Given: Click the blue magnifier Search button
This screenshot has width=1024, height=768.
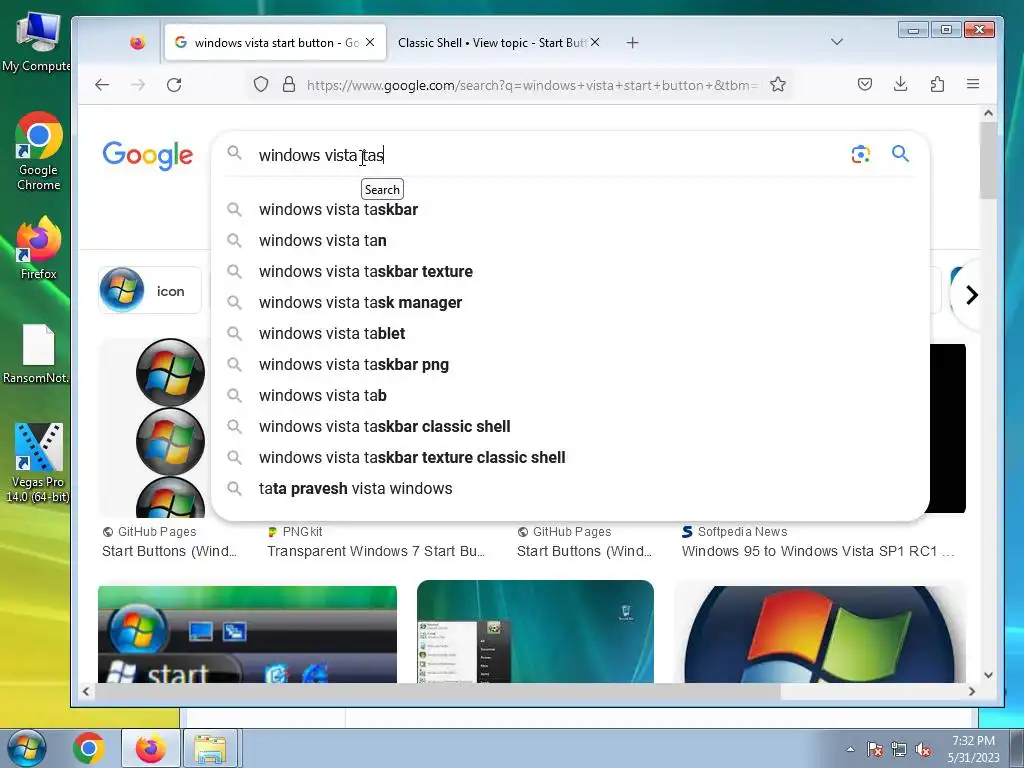Looking at the screenshot, I should (901, 154).
